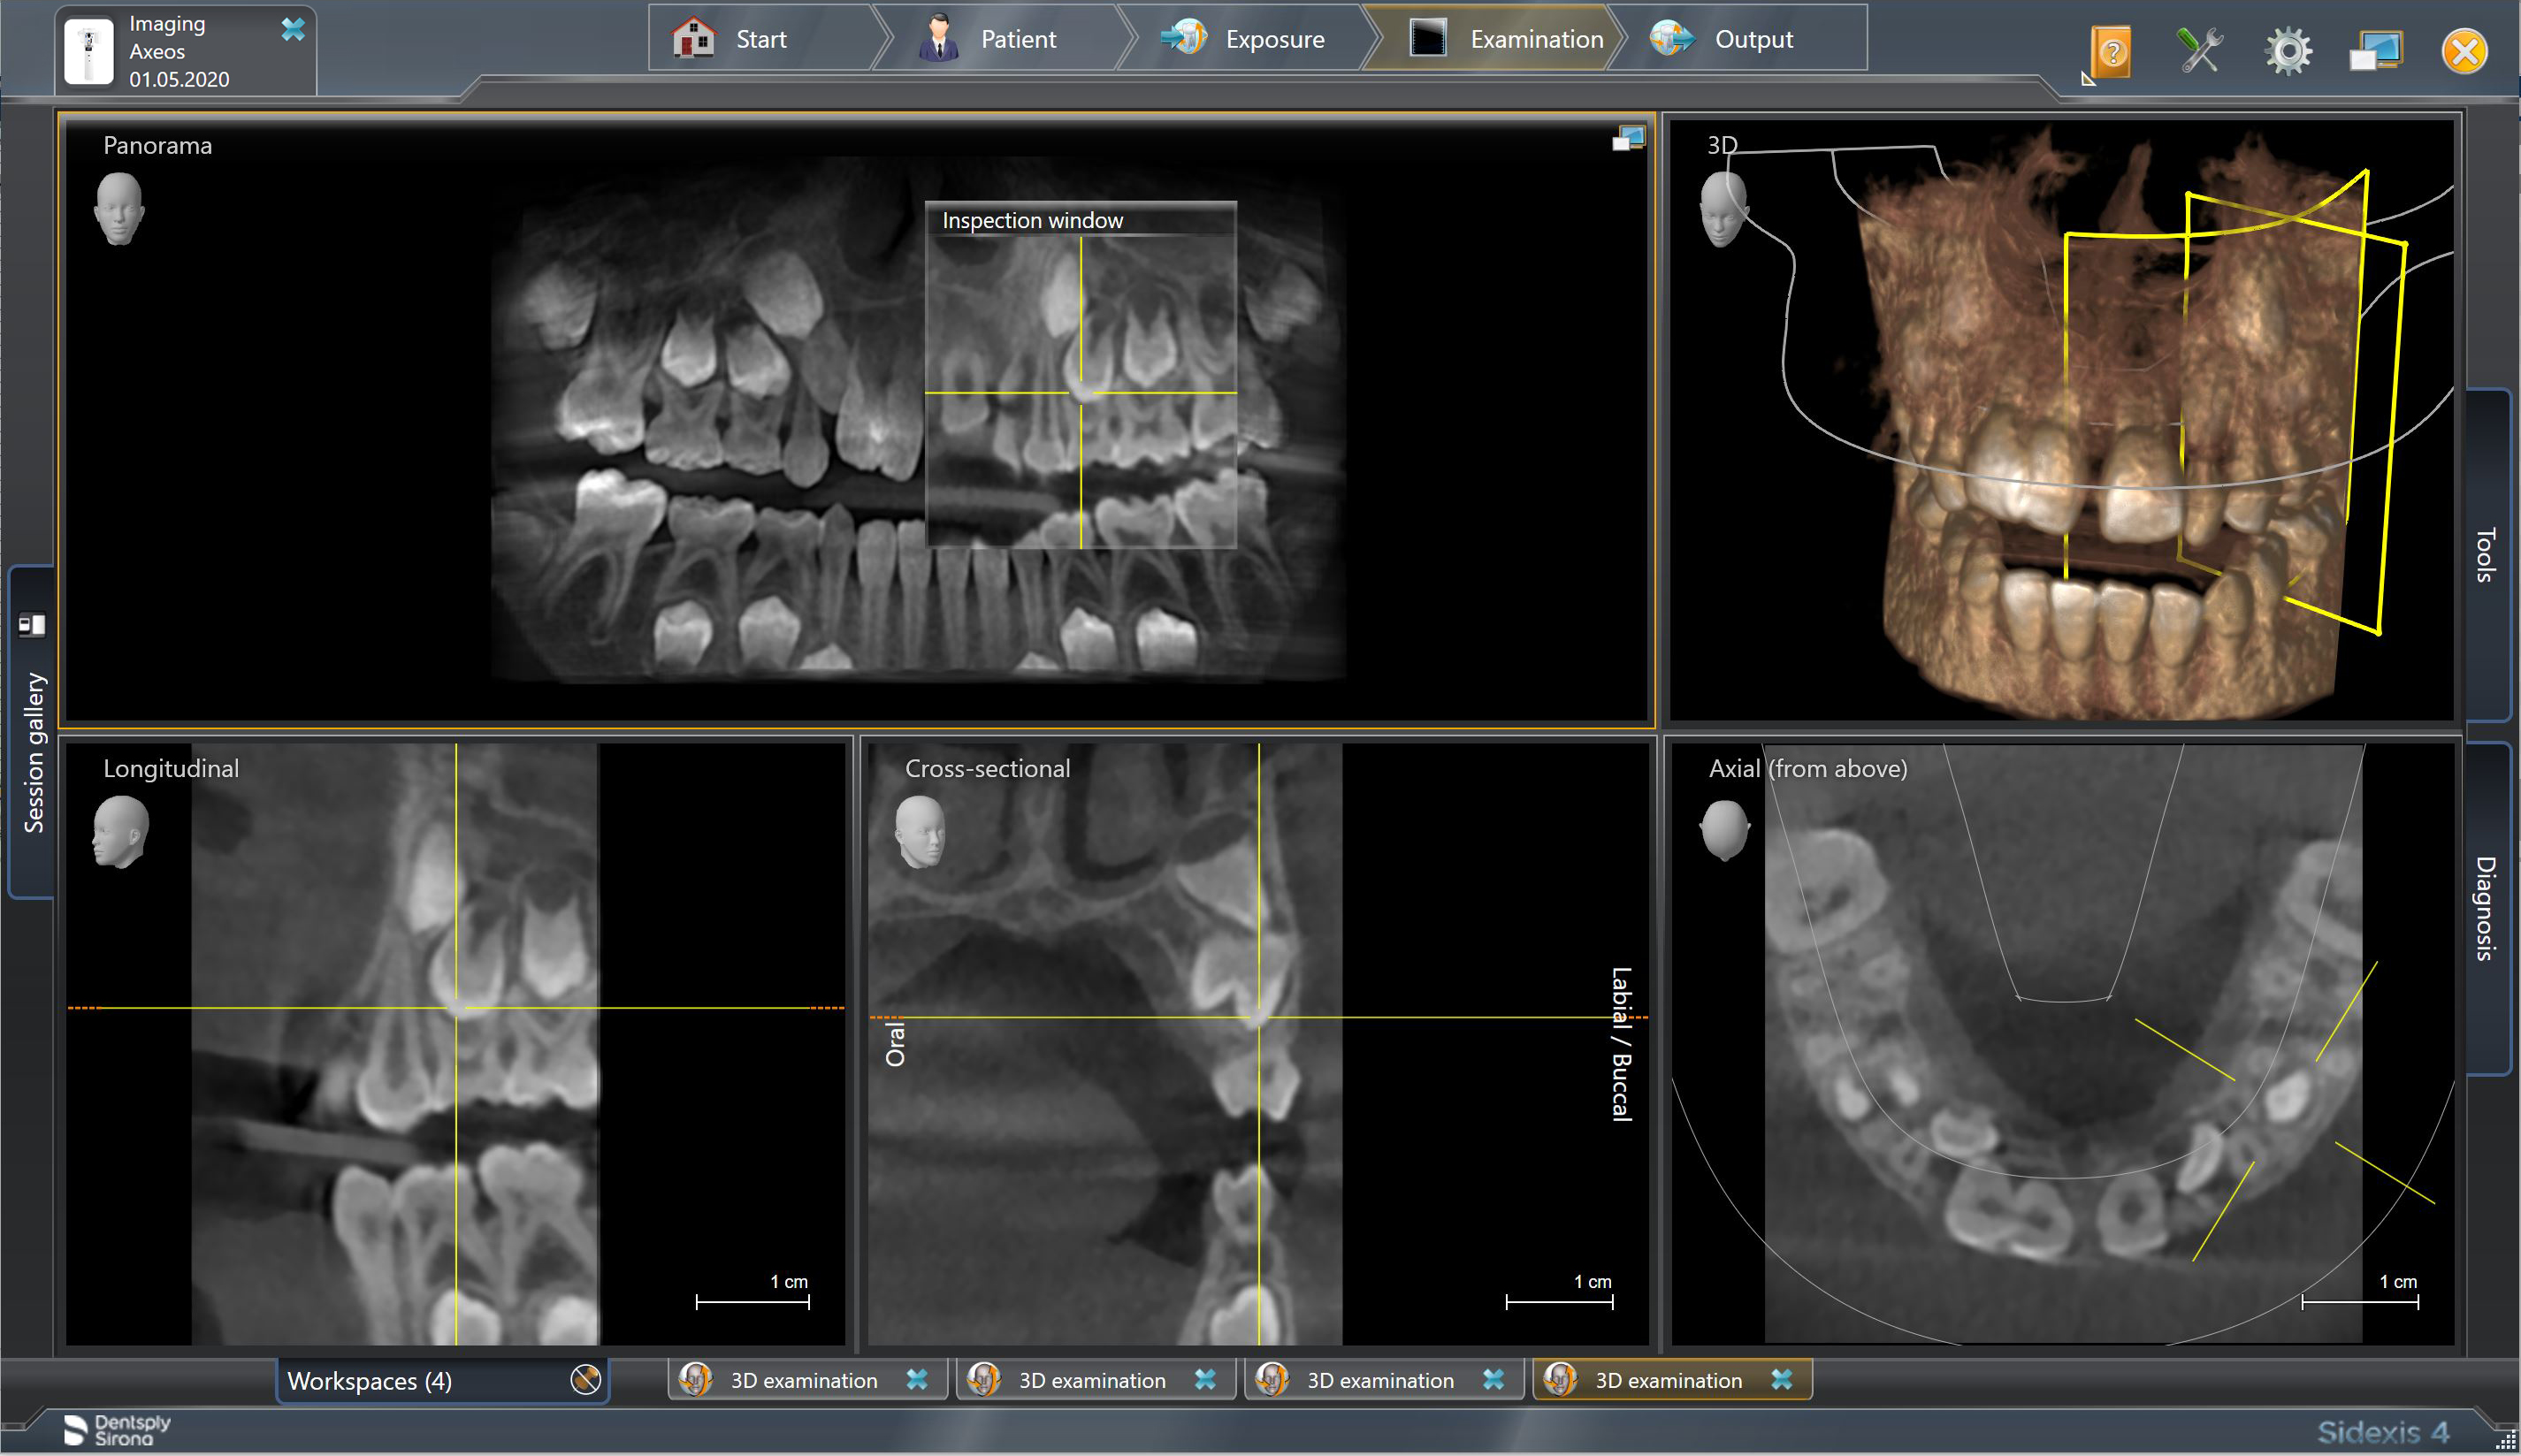Open the Output phase
The height and width of the screenshot is (1456, 2521).
(1740, 39)
